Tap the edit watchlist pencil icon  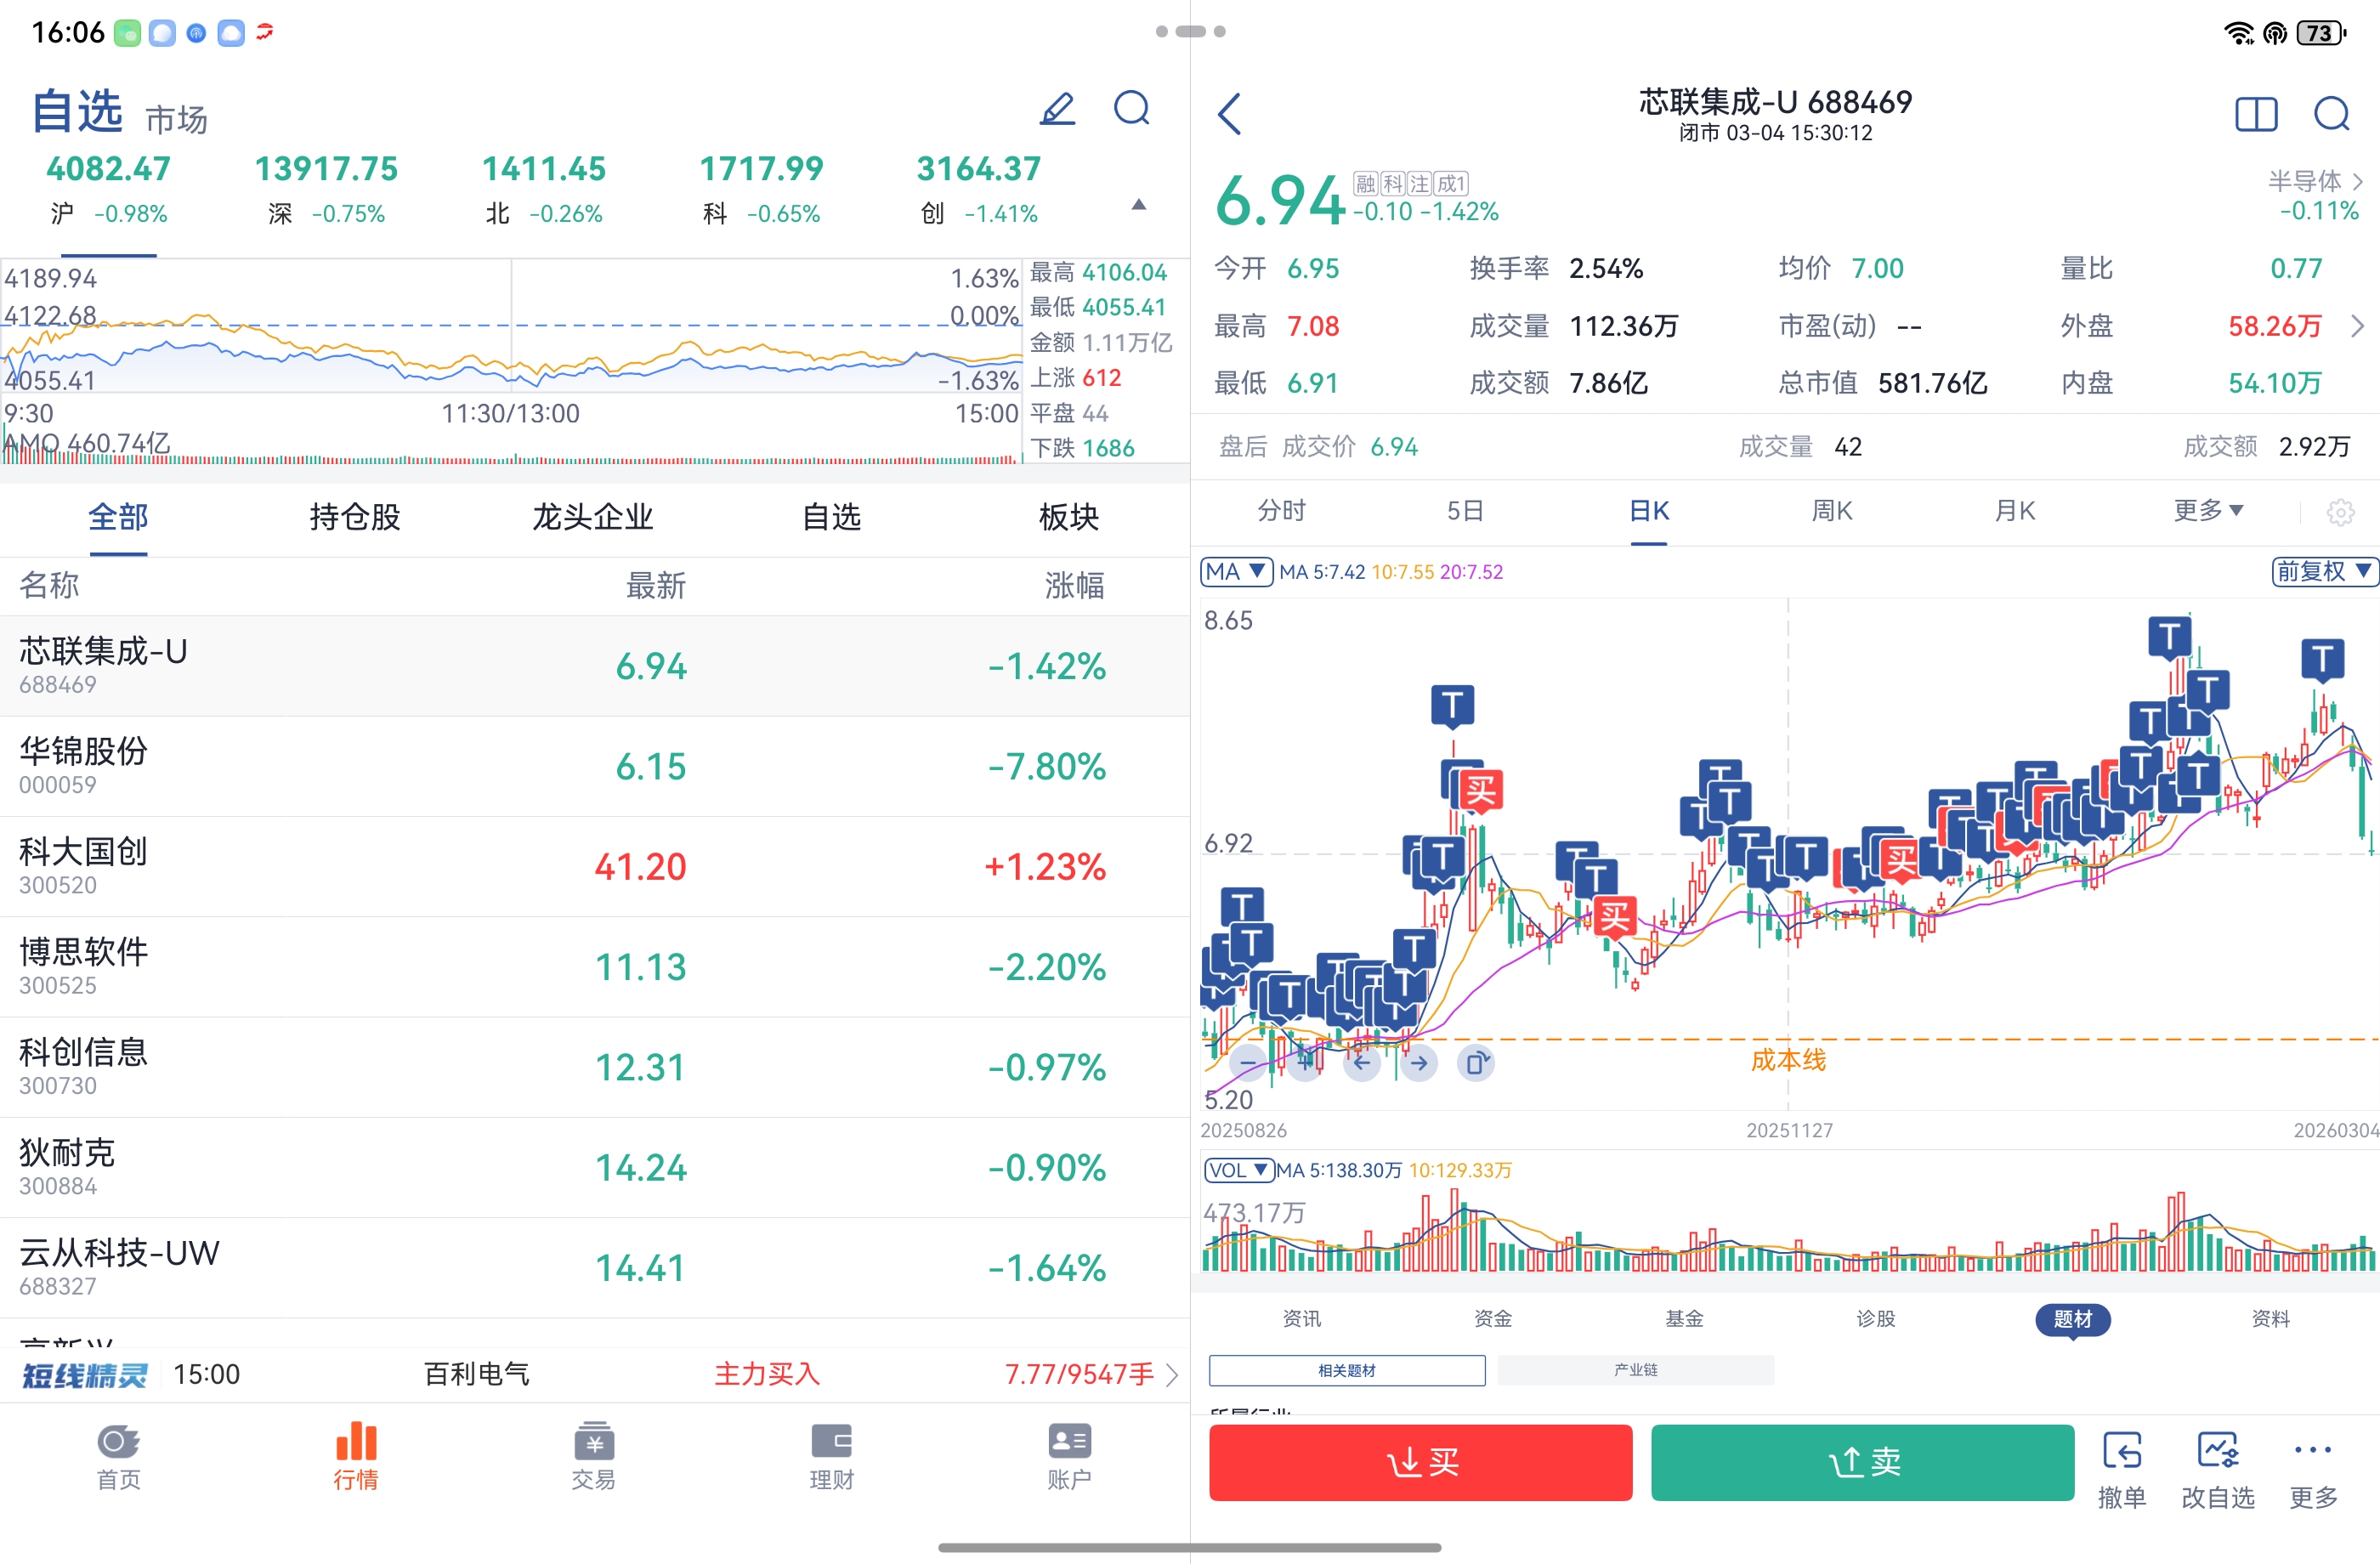point(1057,109)
